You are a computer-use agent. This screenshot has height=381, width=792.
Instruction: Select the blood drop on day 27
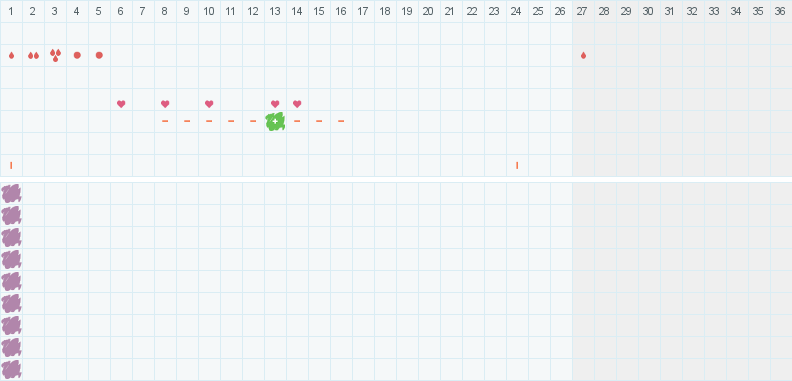point(583,55)
